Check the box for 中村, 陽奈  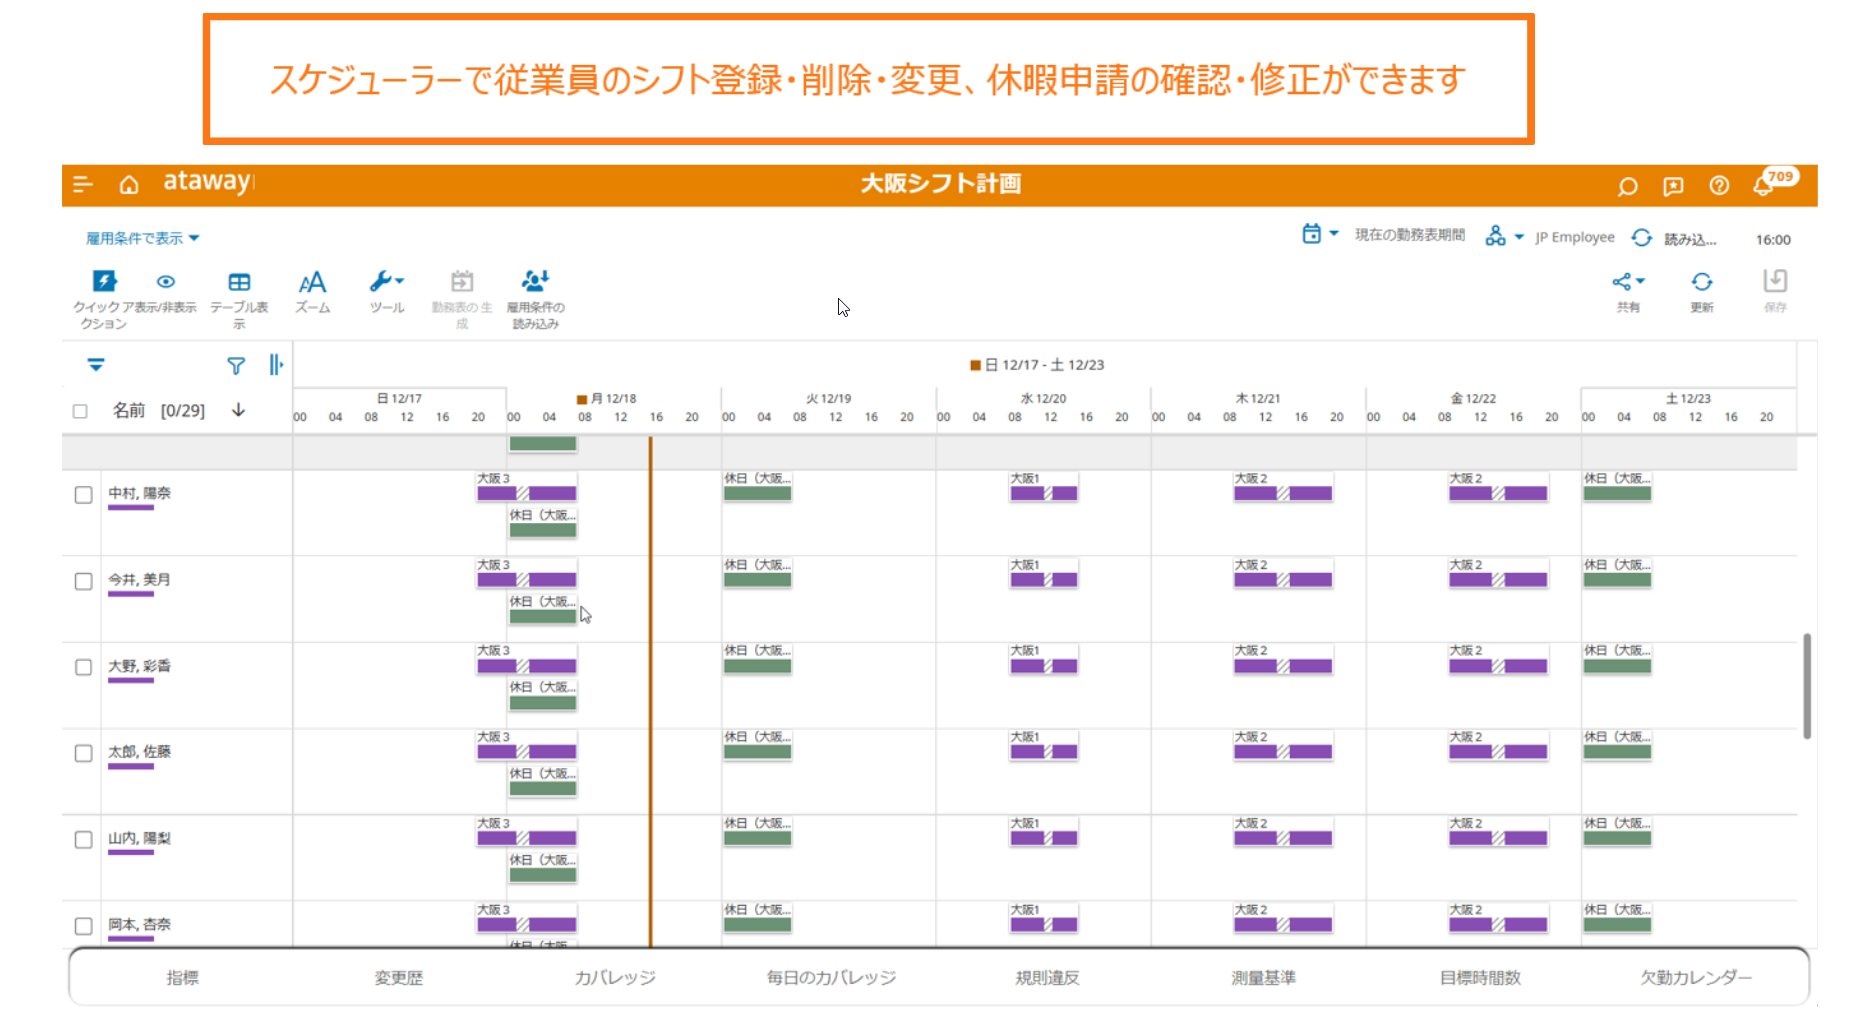point(84,495)
